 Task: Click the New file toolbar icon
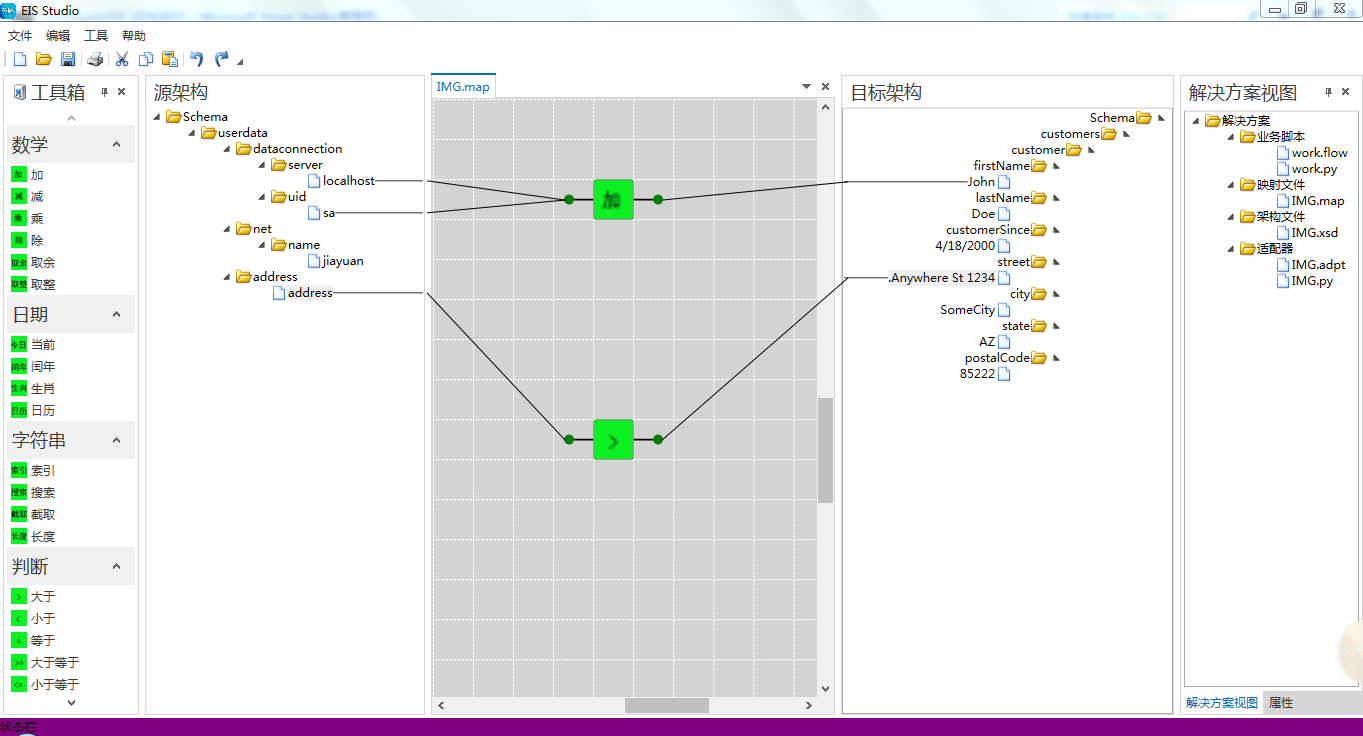coord(20,59)
